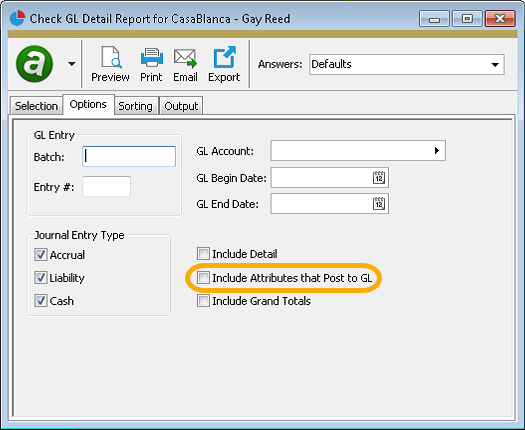Click the pie chart title bar icon
Screen dimensions: 525x430
[x=17, y=18]
